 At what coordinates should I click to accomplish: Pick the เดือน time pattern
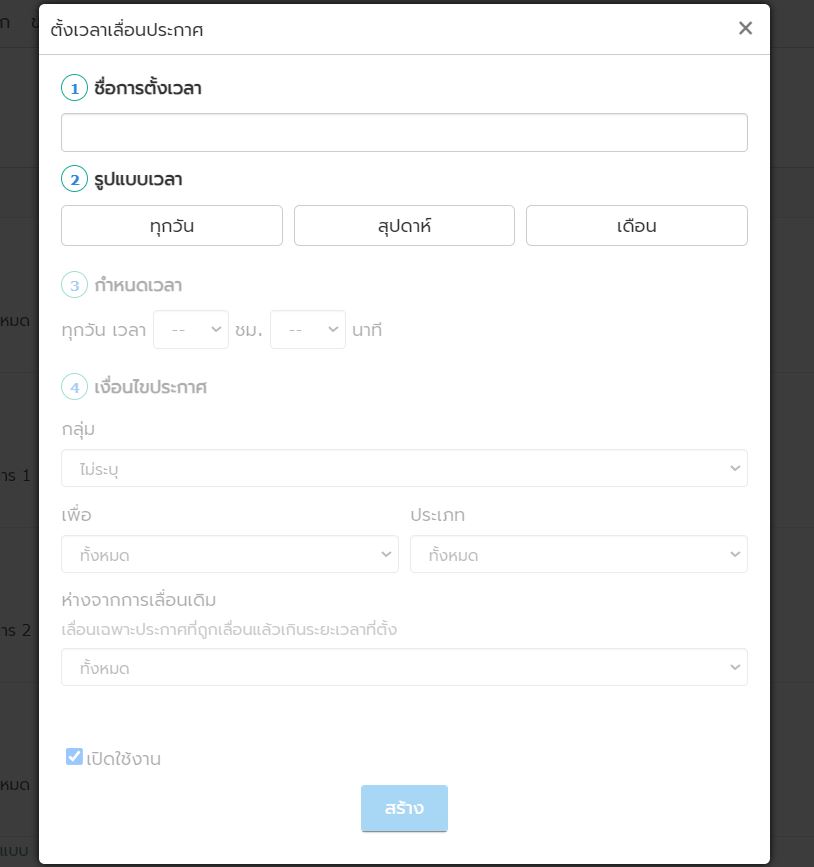pos(636,226)
